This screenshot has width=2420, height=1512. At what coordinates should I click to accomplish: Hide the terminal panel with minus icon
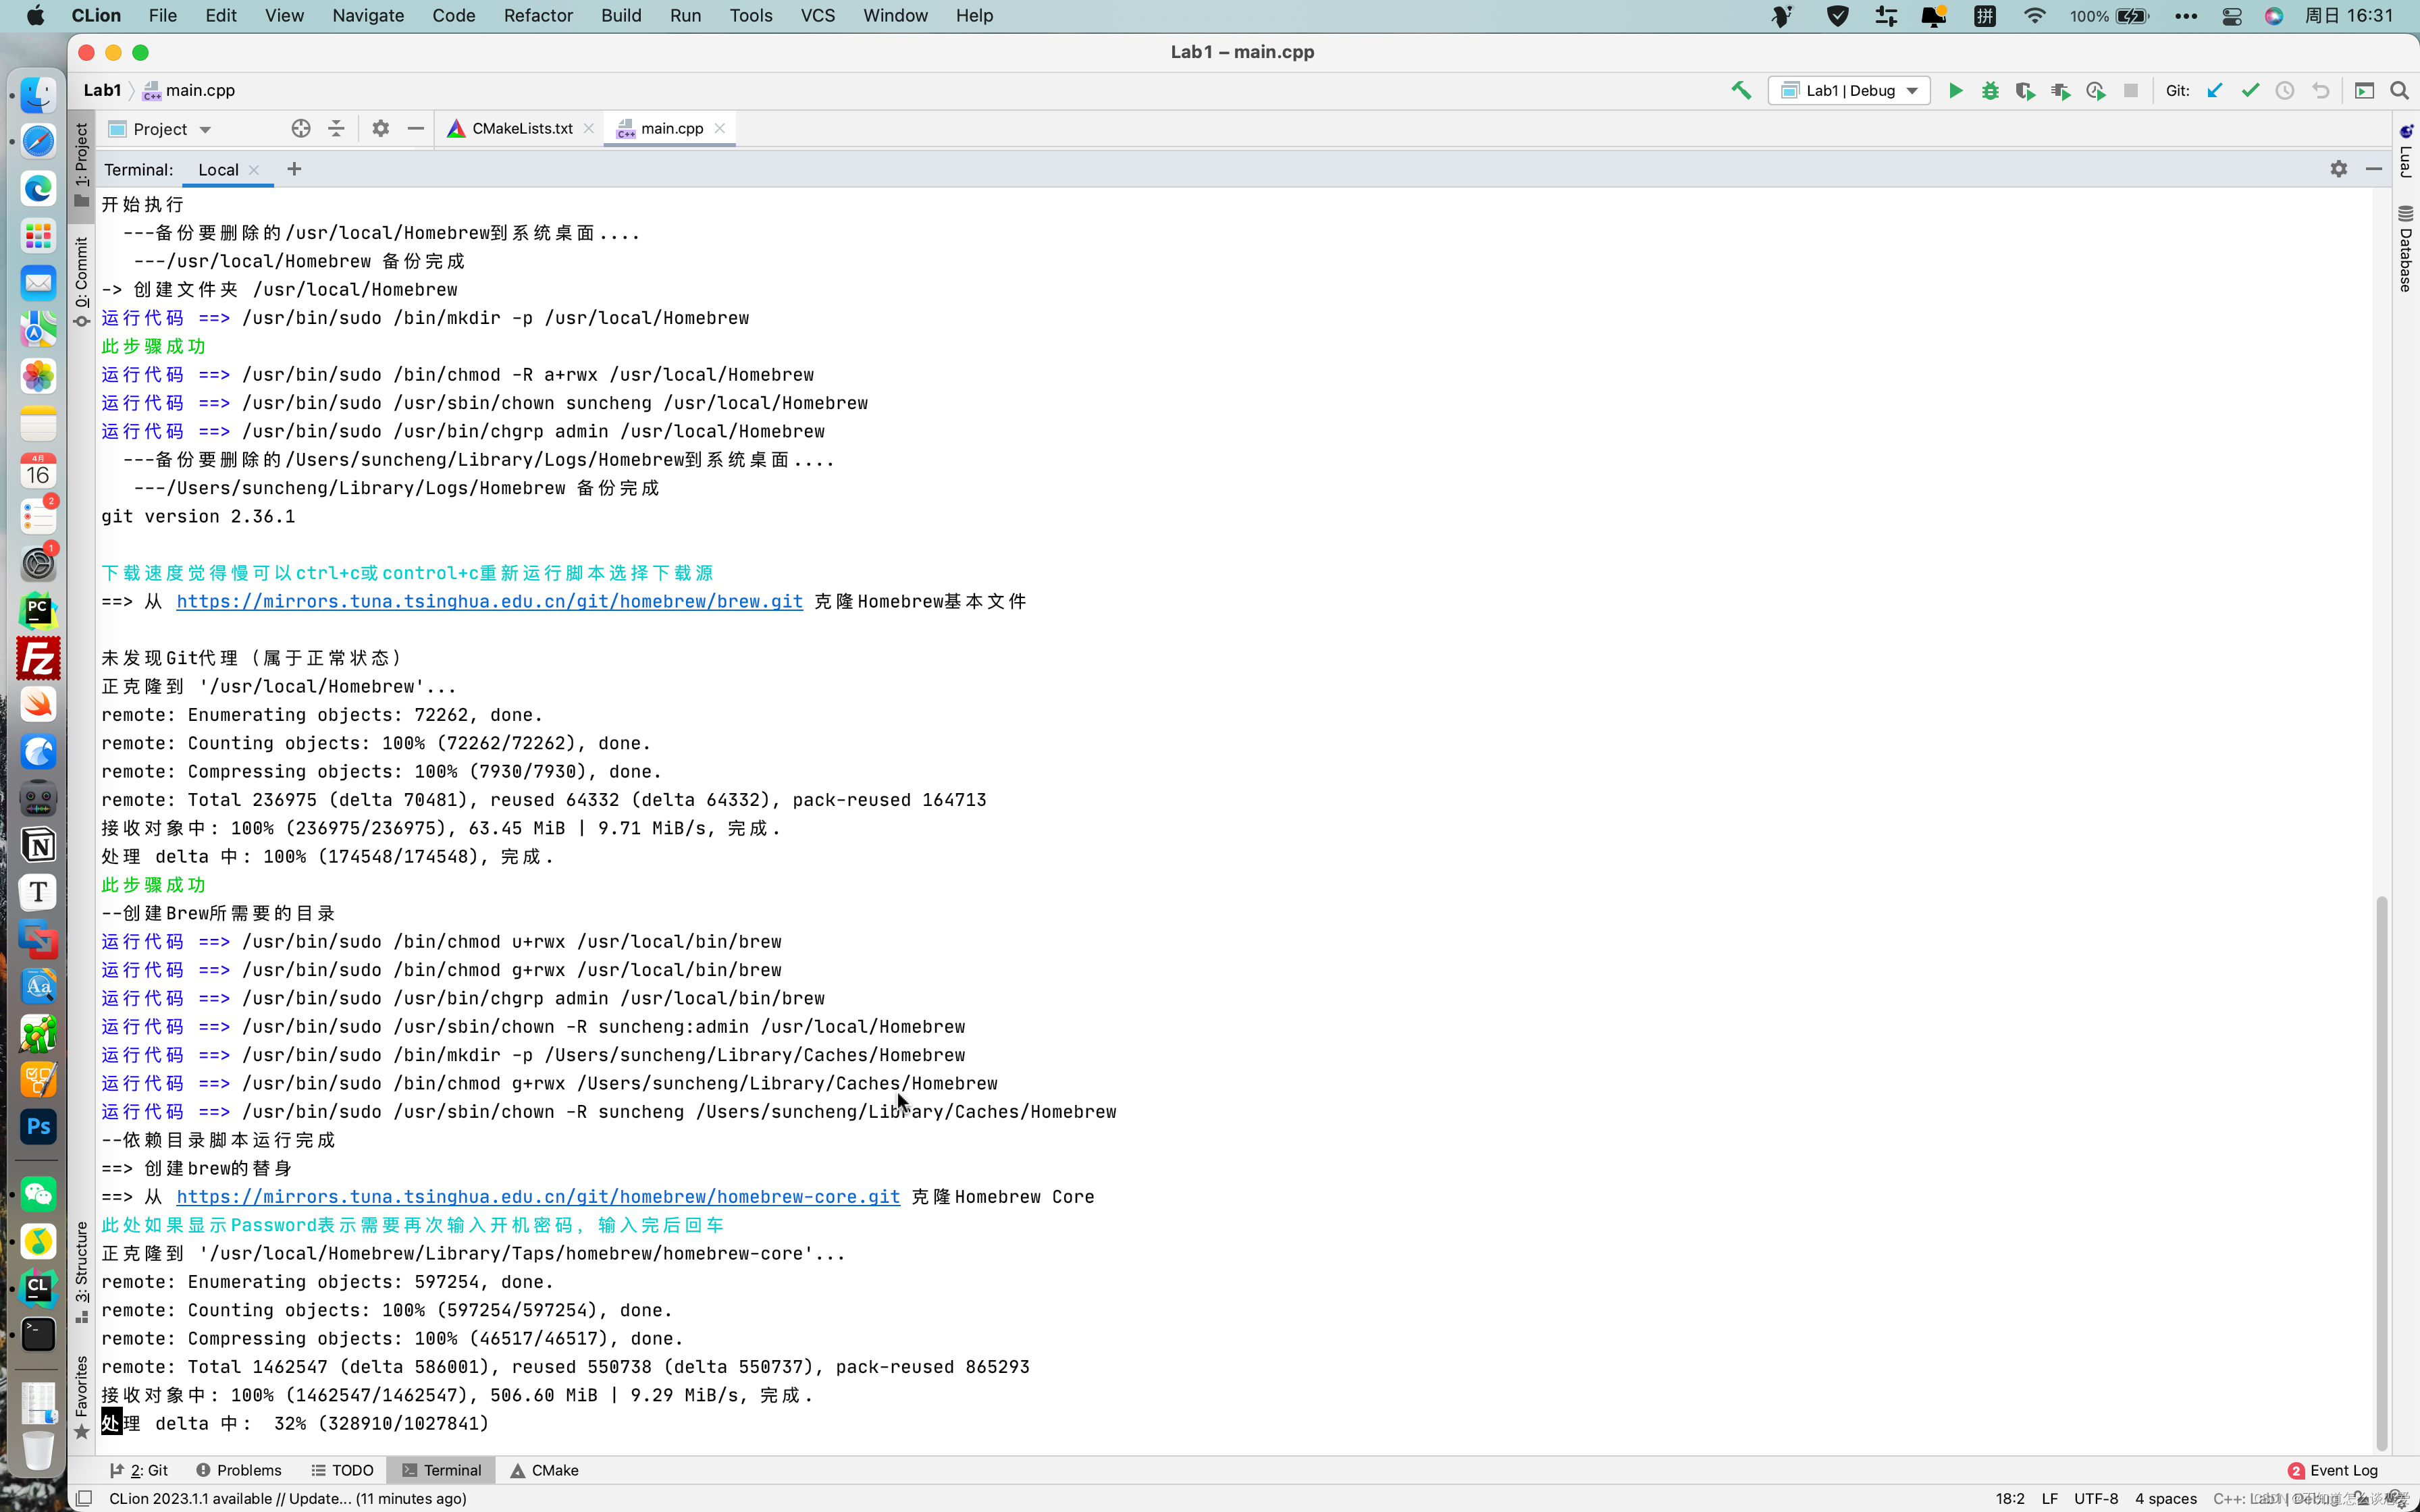pyautogui.click(x=2373, y=169)
